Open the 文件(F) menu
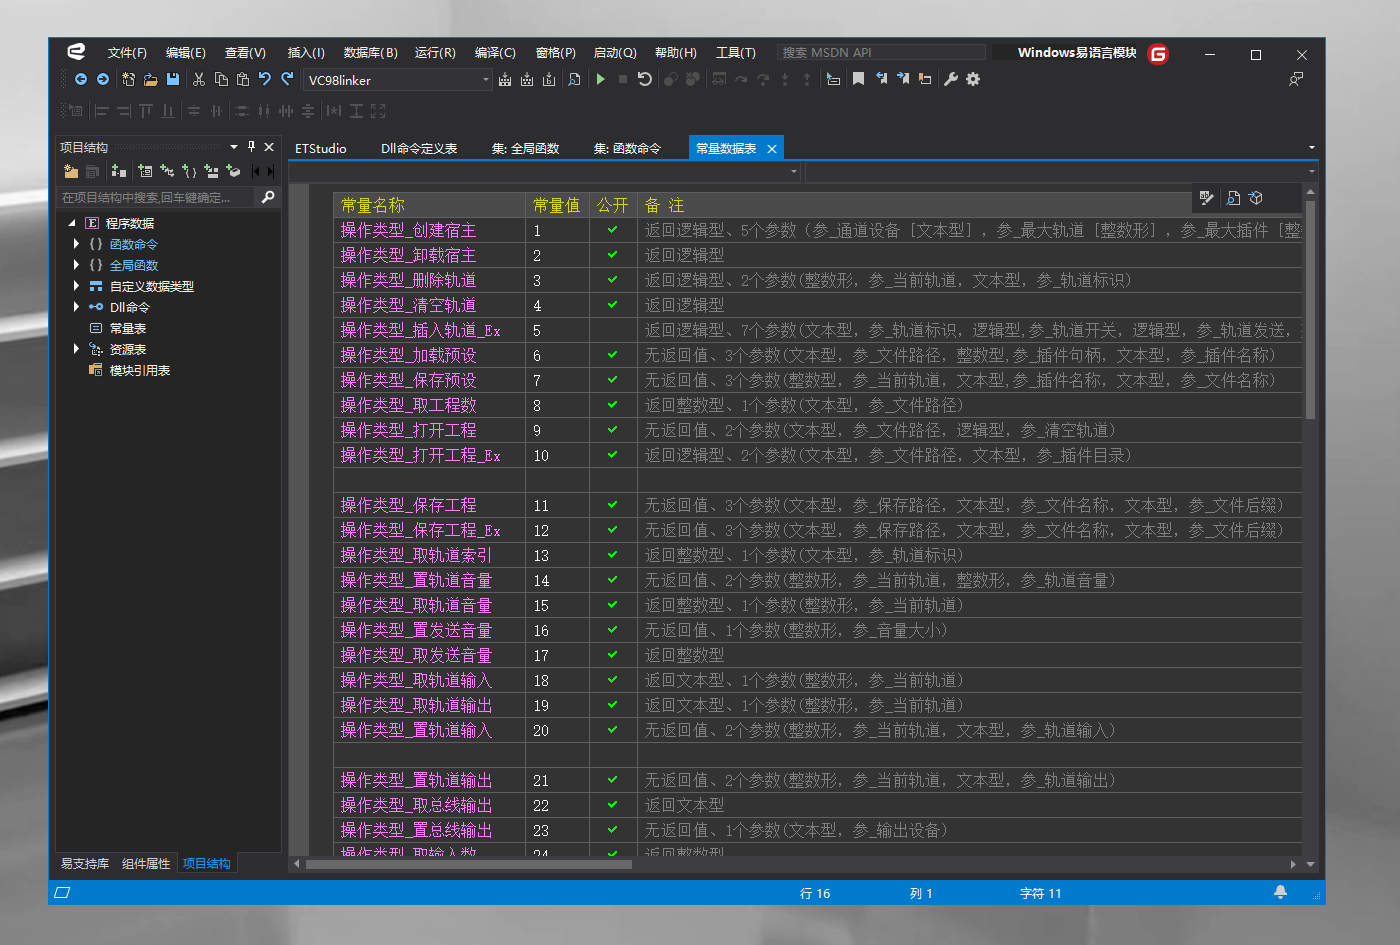 (127, 53)
